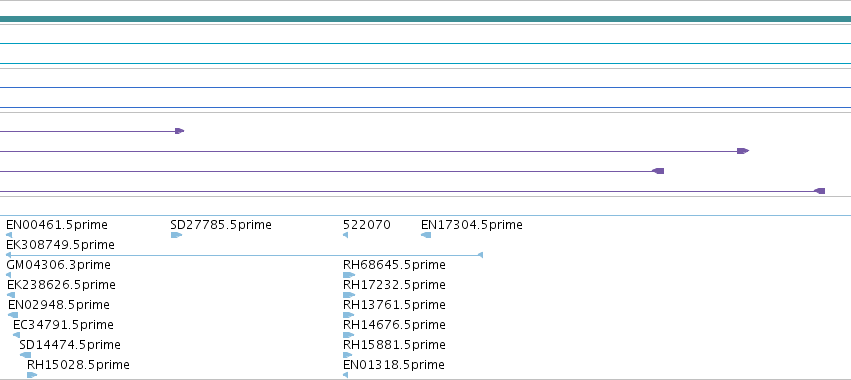Select the EC34791.5prime feature arrow
The width and height of the screenshot is (851, 380).
pos(16,335)
